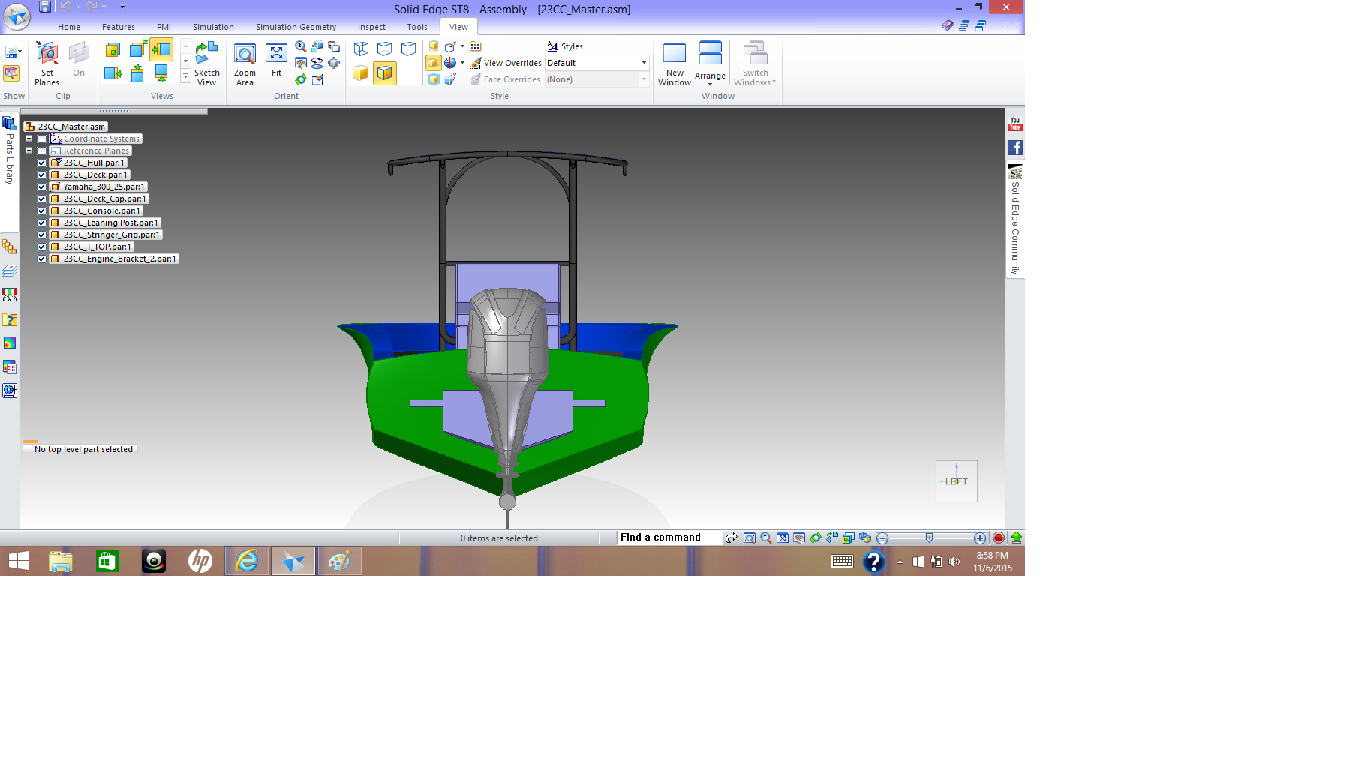Click the Save icon in quick access toolbar
The height and width of the screenshot is (768, 1366).
click(45, 7)
